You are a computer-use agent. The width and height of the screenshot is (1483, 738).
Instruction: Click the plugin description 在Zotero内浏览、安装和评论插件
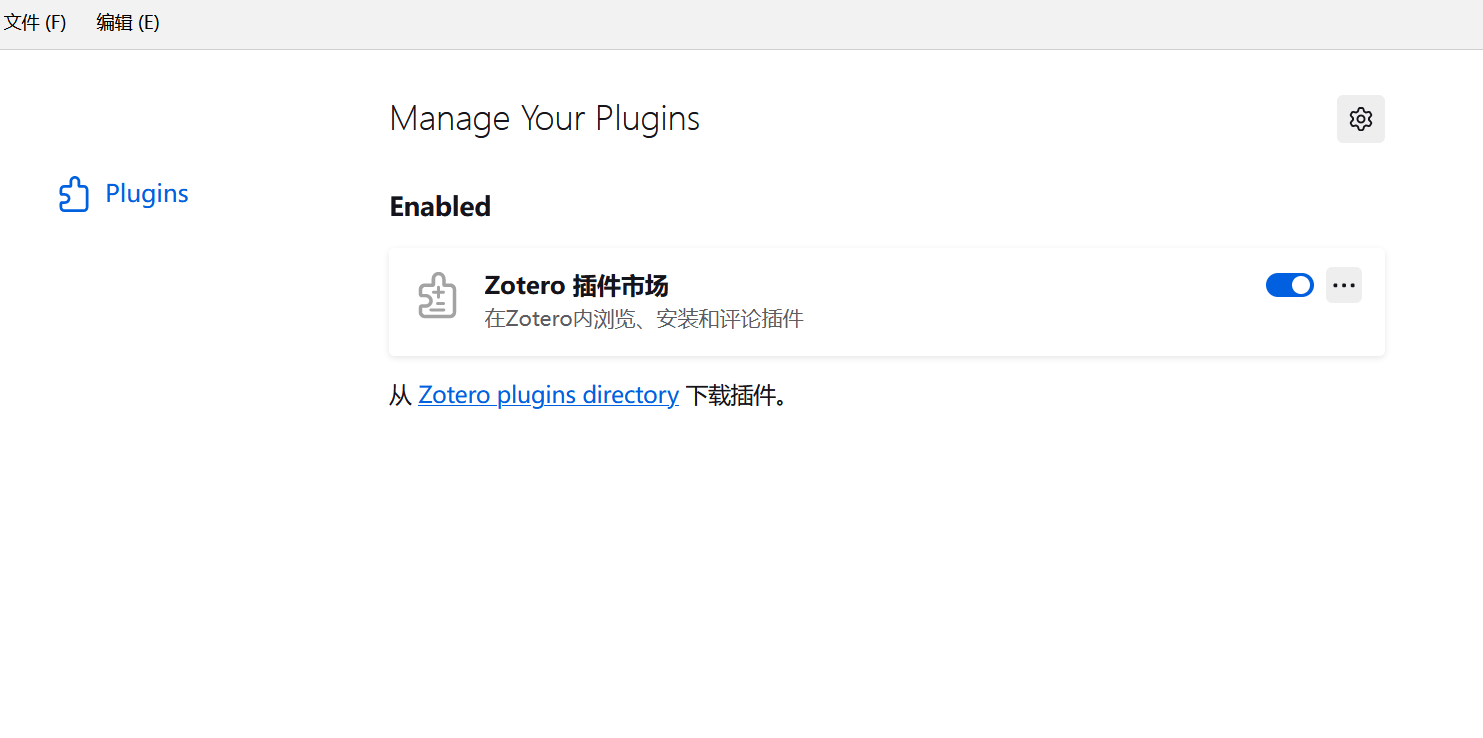click(644, 320)
